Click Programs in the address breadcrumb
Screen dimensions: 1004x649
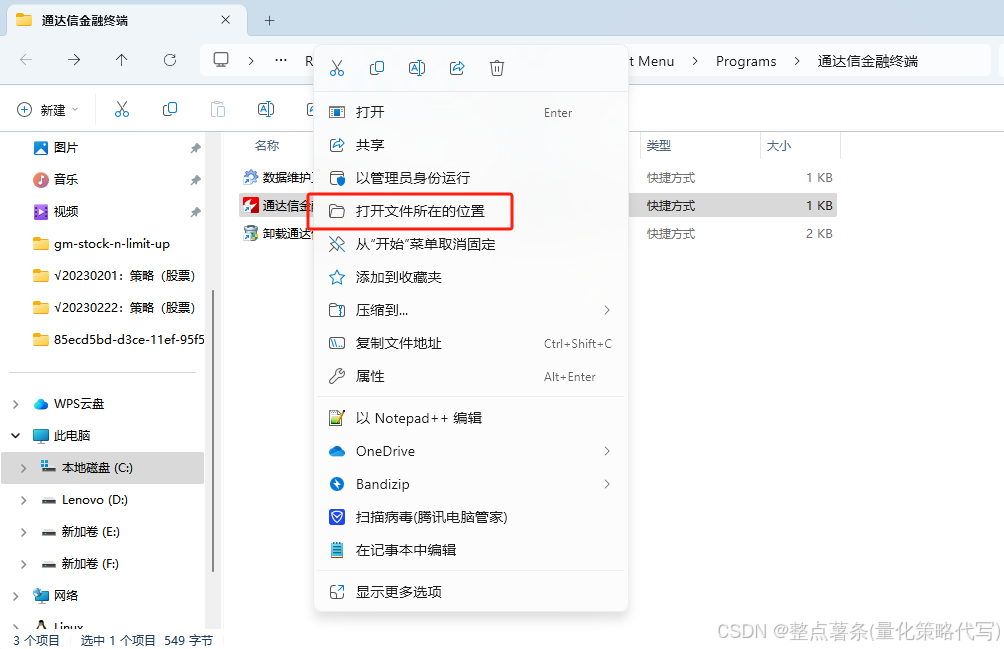[746, 61]
